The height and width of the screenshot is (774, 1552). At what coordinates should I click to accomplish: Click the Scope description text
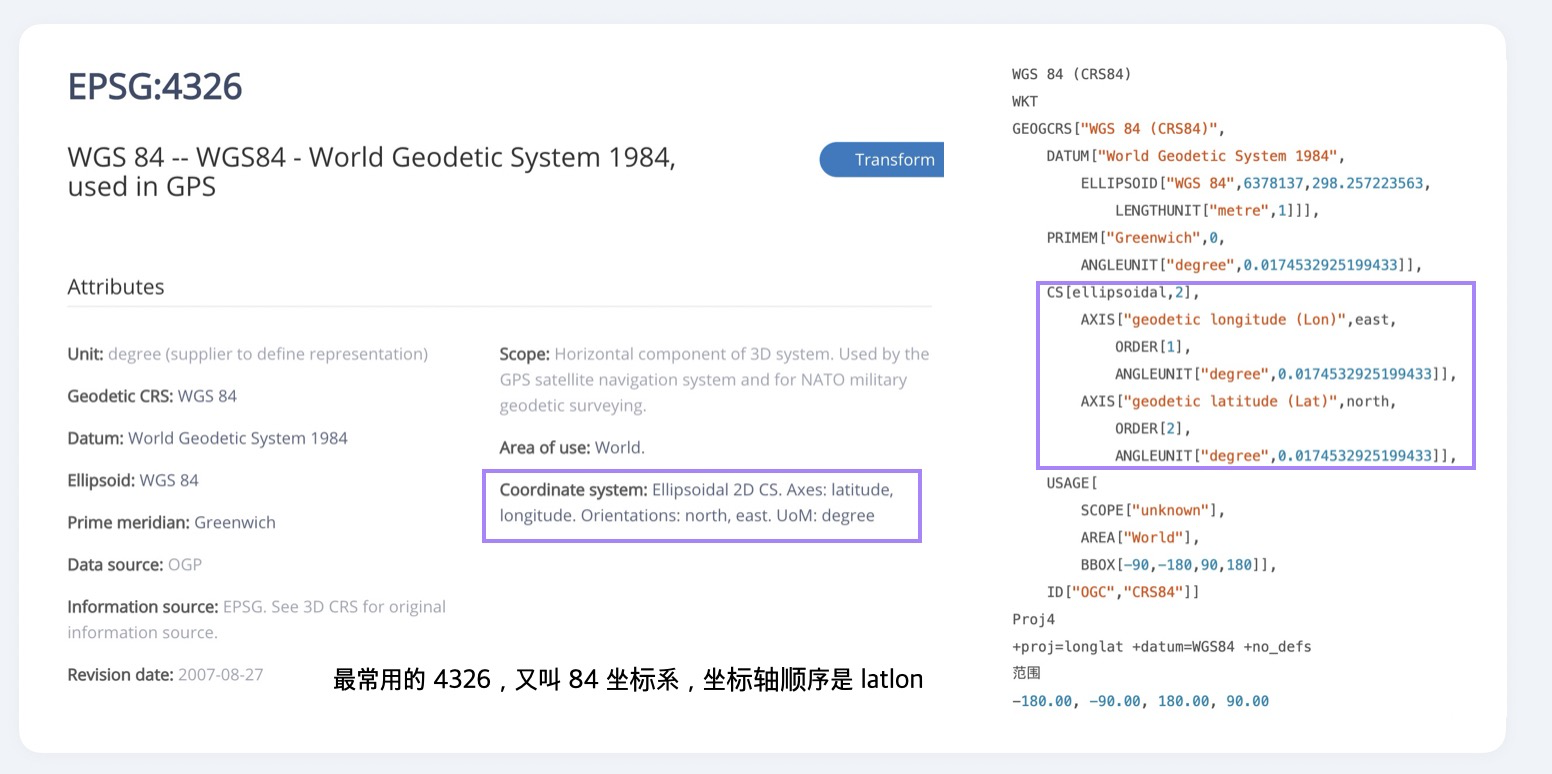coord(714,380)
